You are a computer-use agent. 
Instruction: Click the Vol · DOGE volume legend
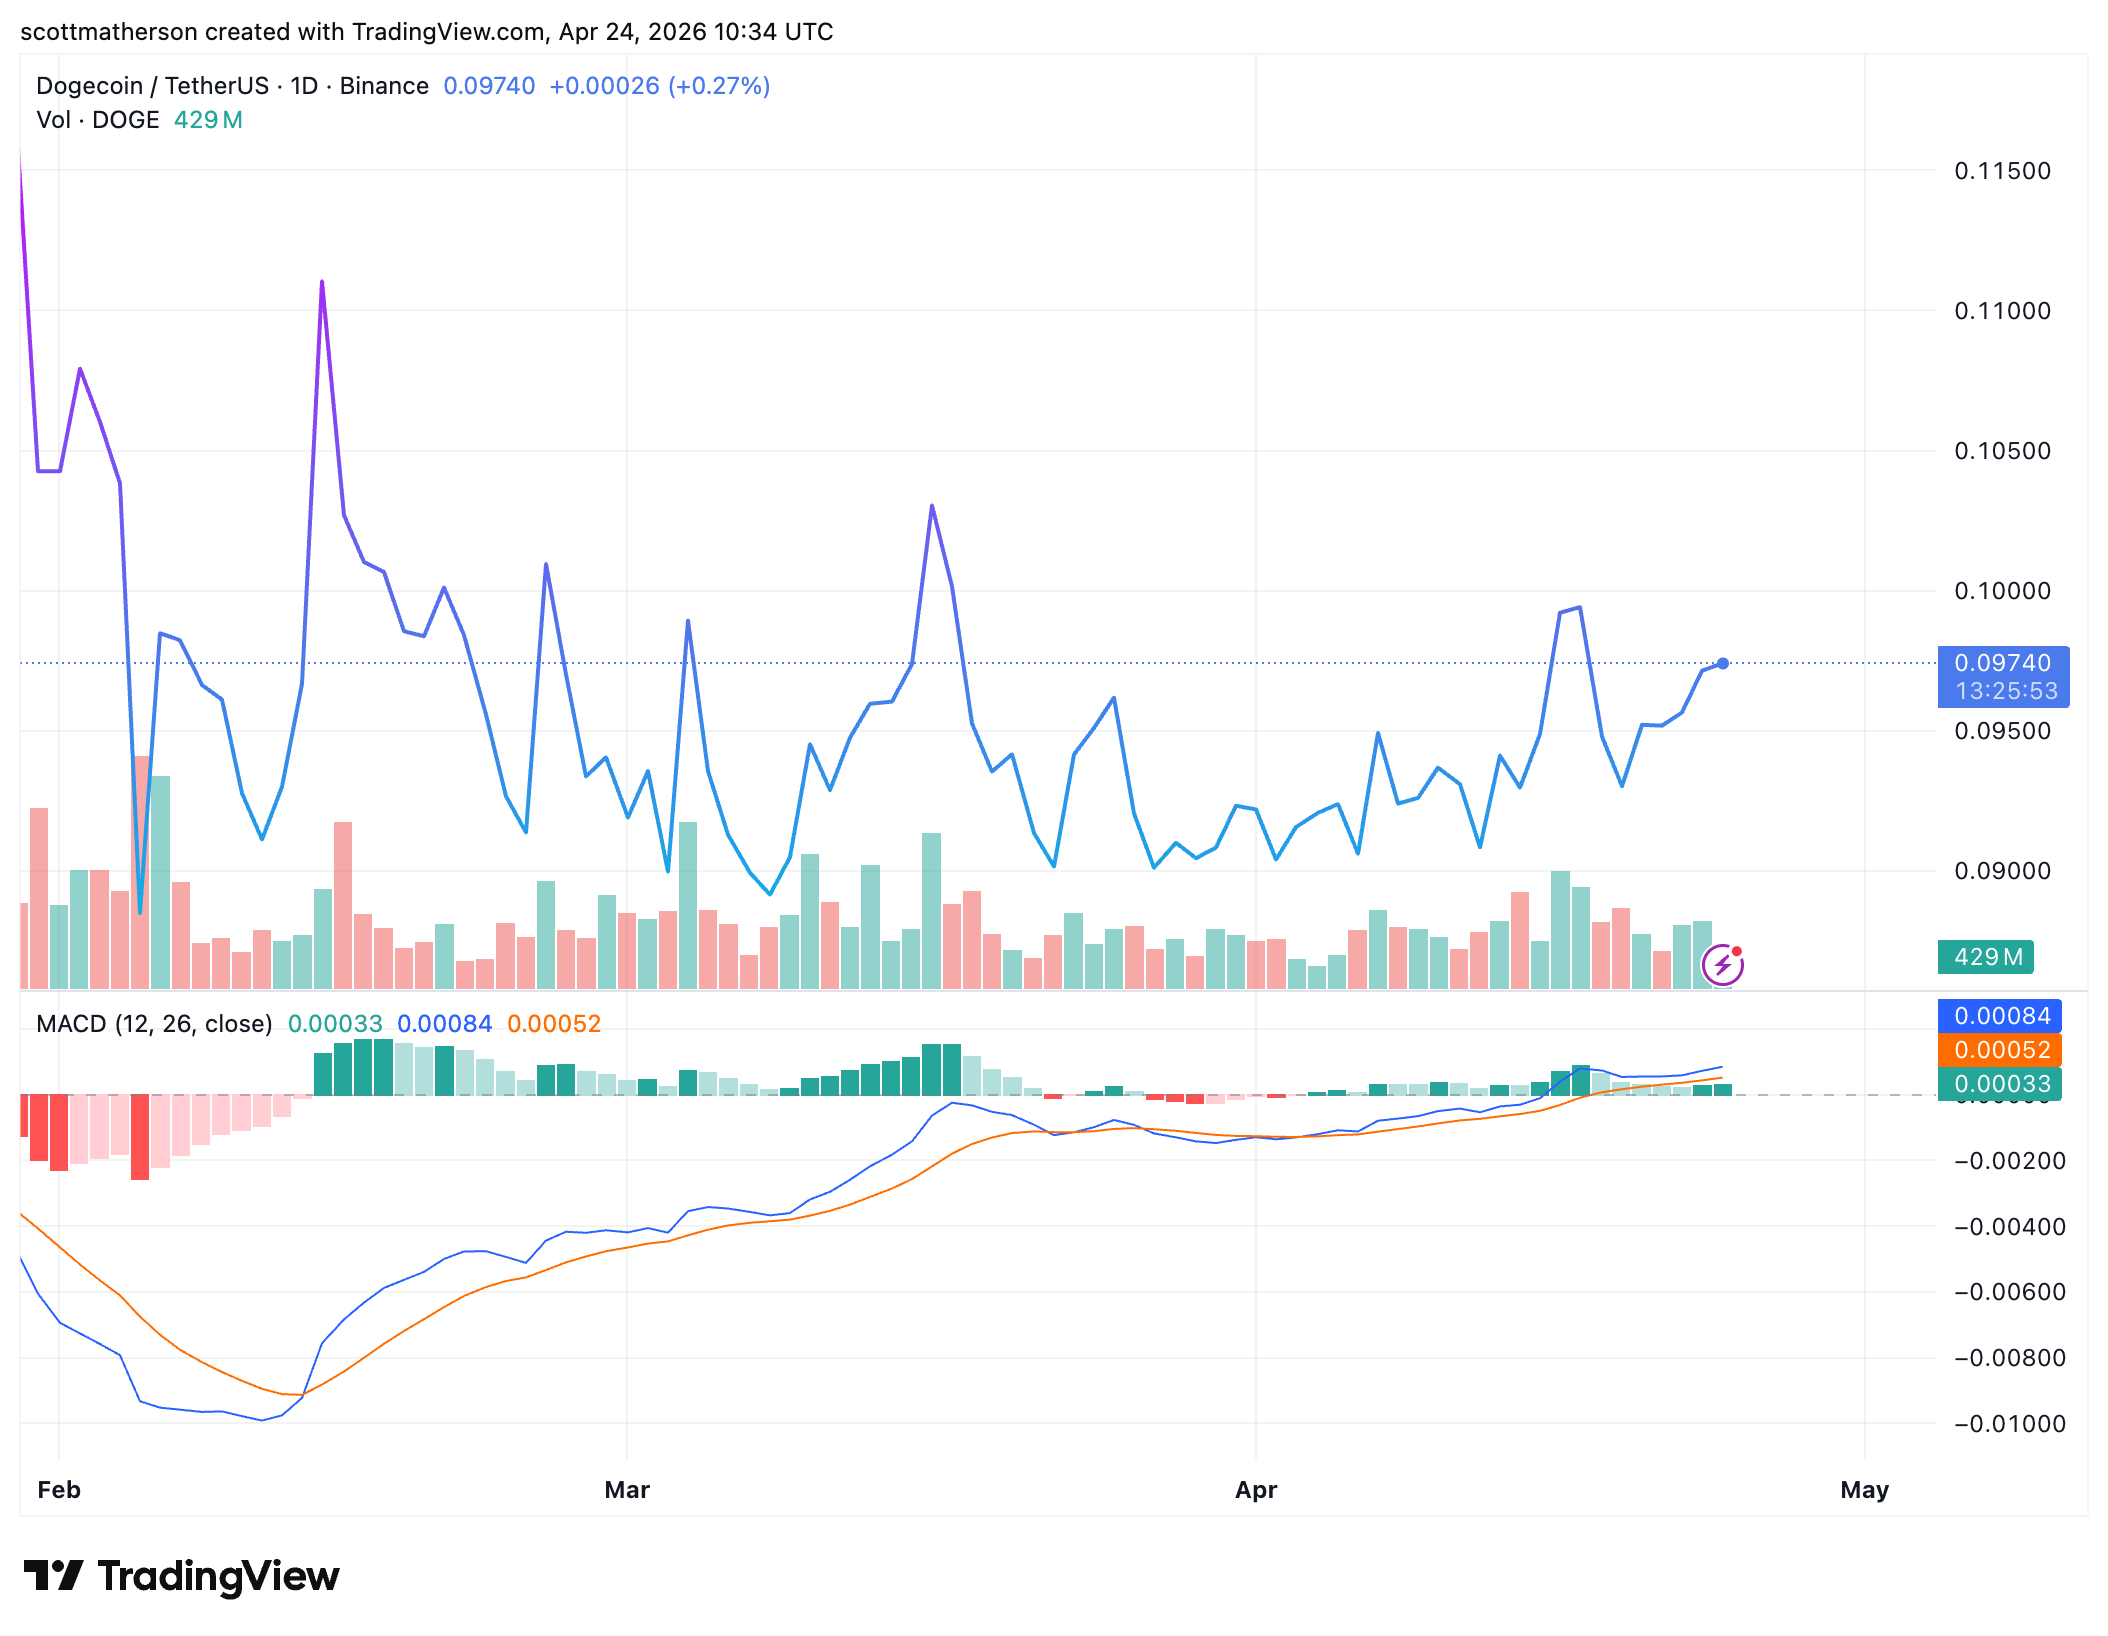(97, 119)
